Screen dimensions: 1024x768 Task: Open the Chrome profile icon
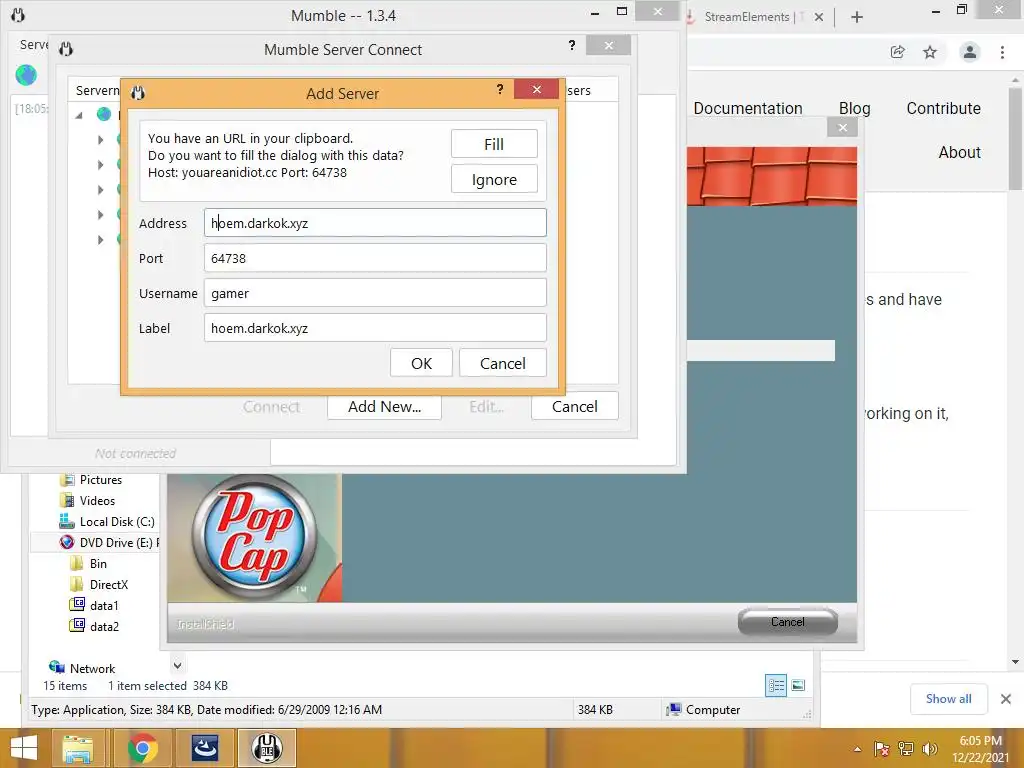[970, 52]
